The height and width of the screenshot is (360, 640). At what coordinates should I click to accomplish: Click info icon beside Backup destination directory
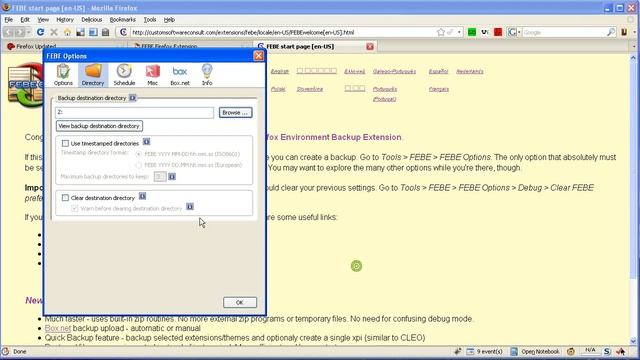133,98
